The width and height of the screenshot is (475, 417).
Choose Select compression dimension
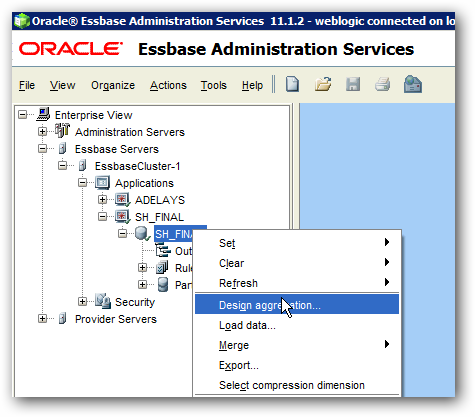297,385
